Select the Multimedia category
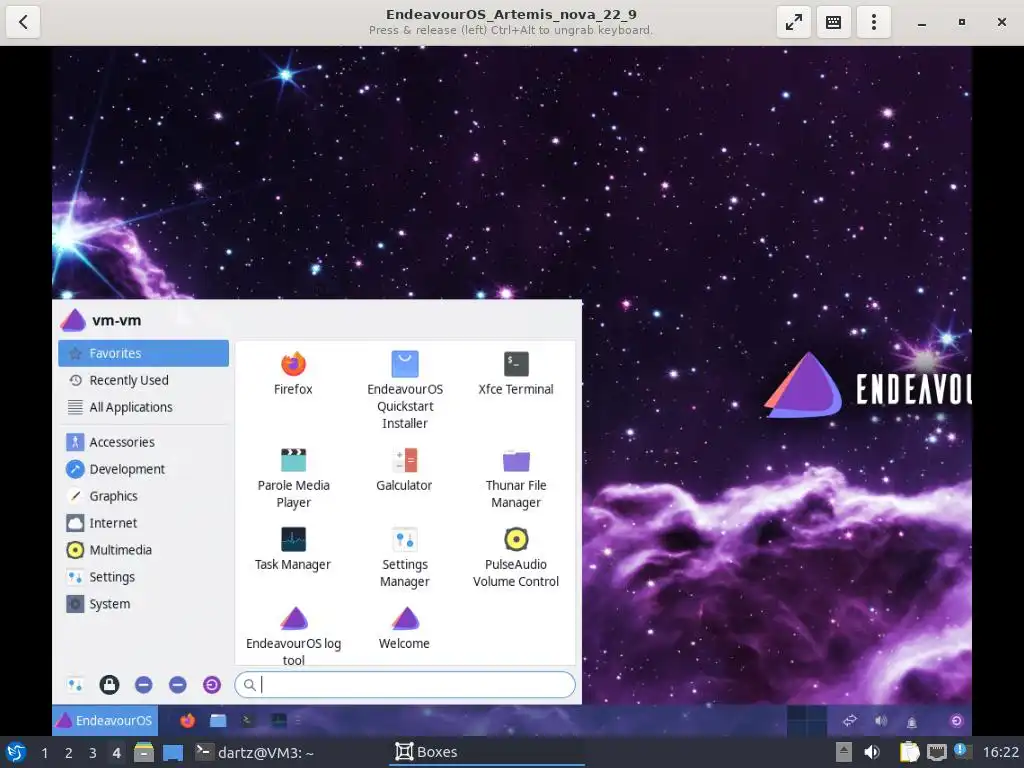The height and width of the screenshot is (768, 1024). tap(144, 550)
